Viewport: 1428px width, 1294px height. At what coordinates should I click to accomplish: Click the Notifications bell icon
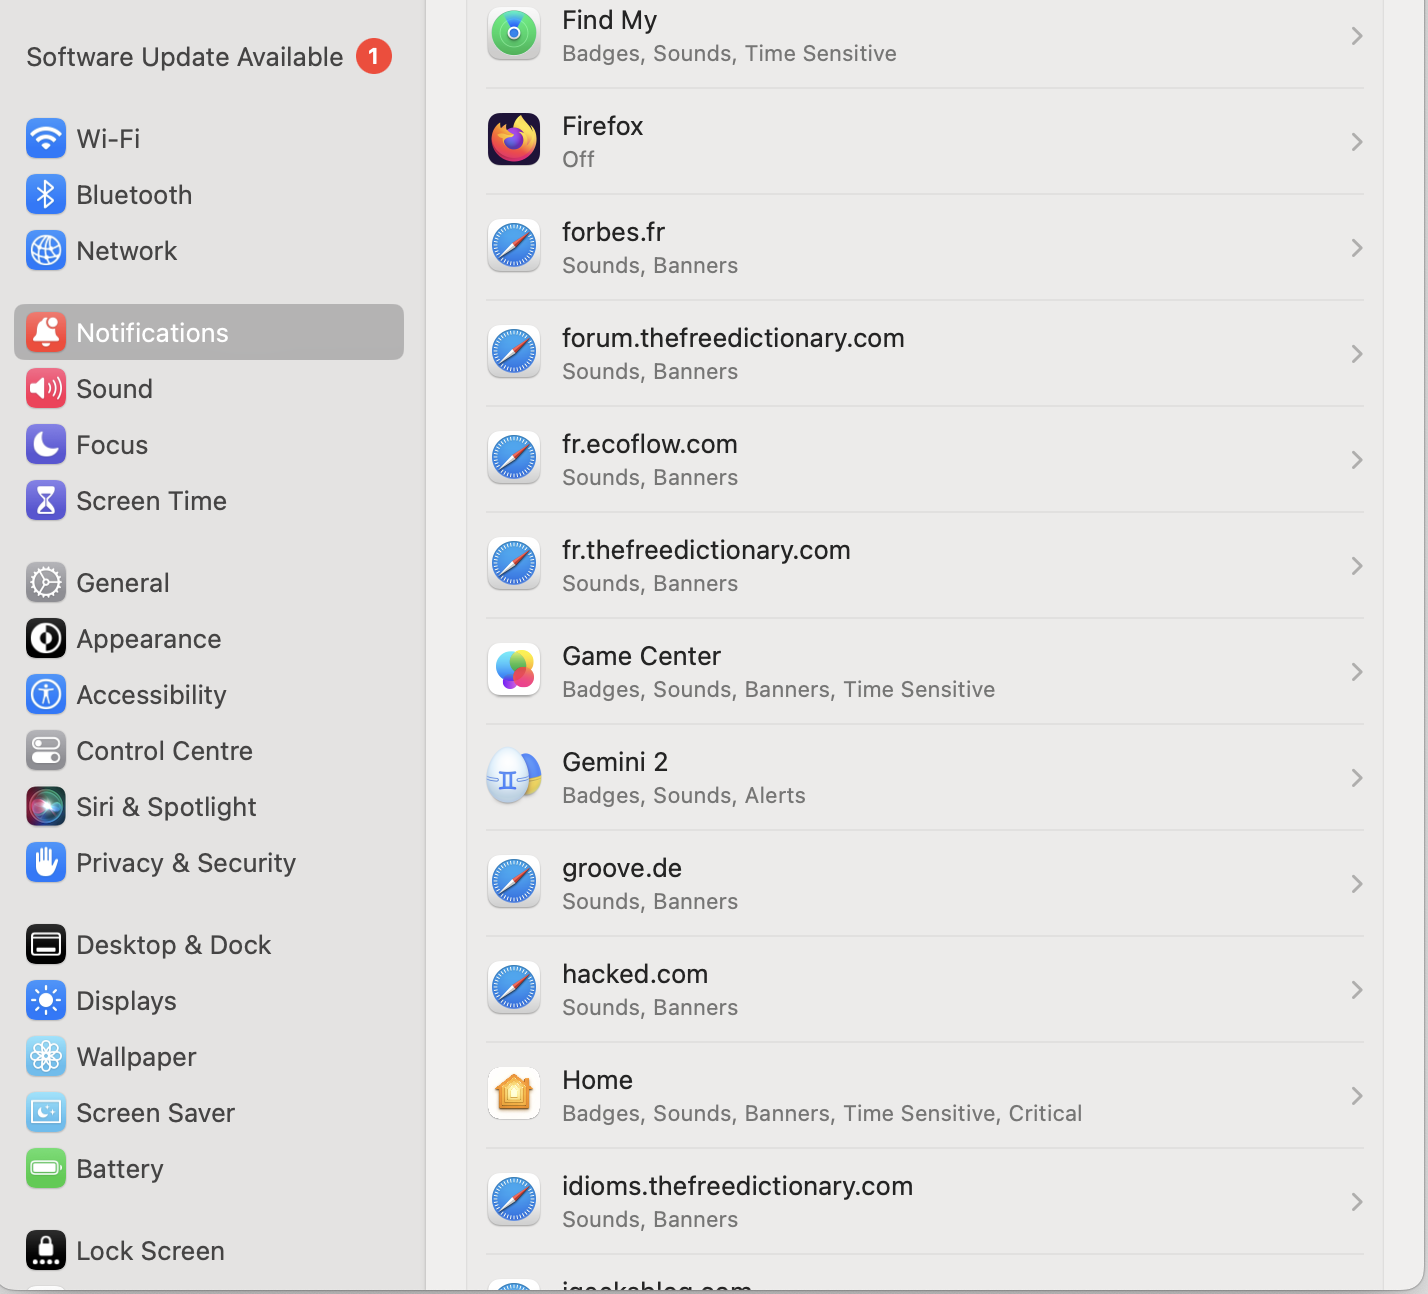[x=46, y=332]
